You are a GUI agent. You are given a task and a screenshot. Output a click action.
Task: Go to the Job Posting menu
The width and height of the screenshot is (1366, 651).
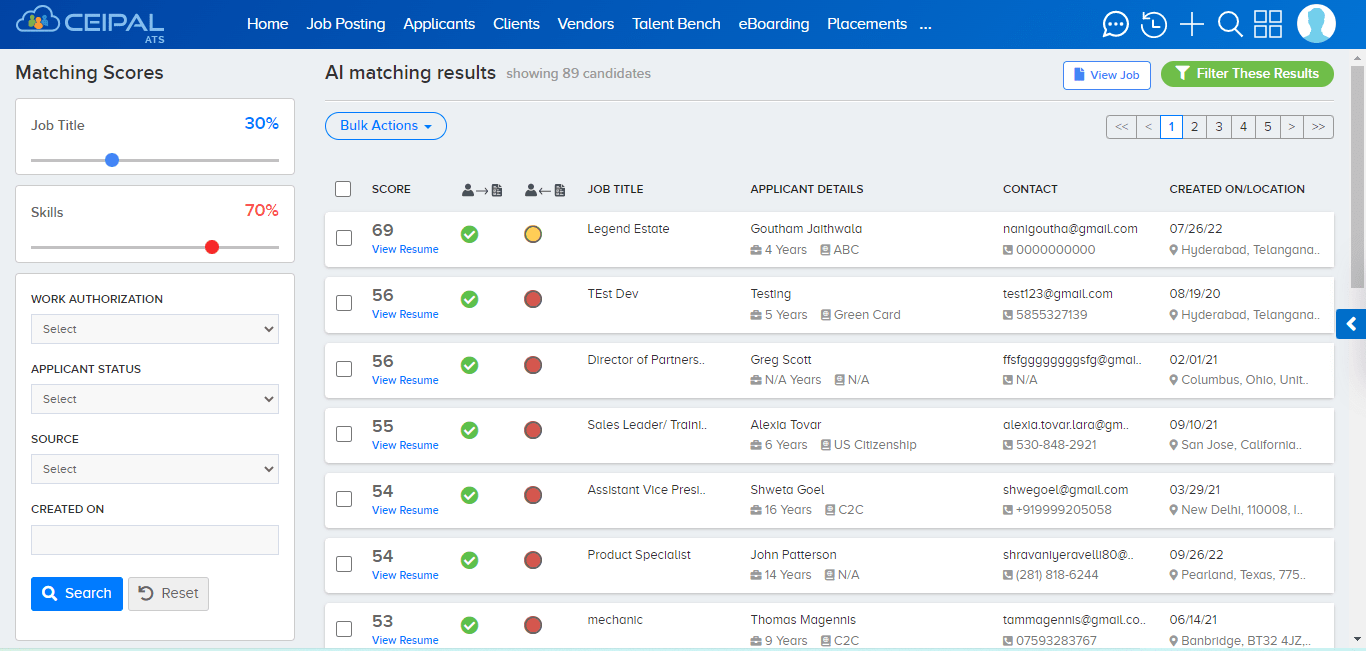346,23
